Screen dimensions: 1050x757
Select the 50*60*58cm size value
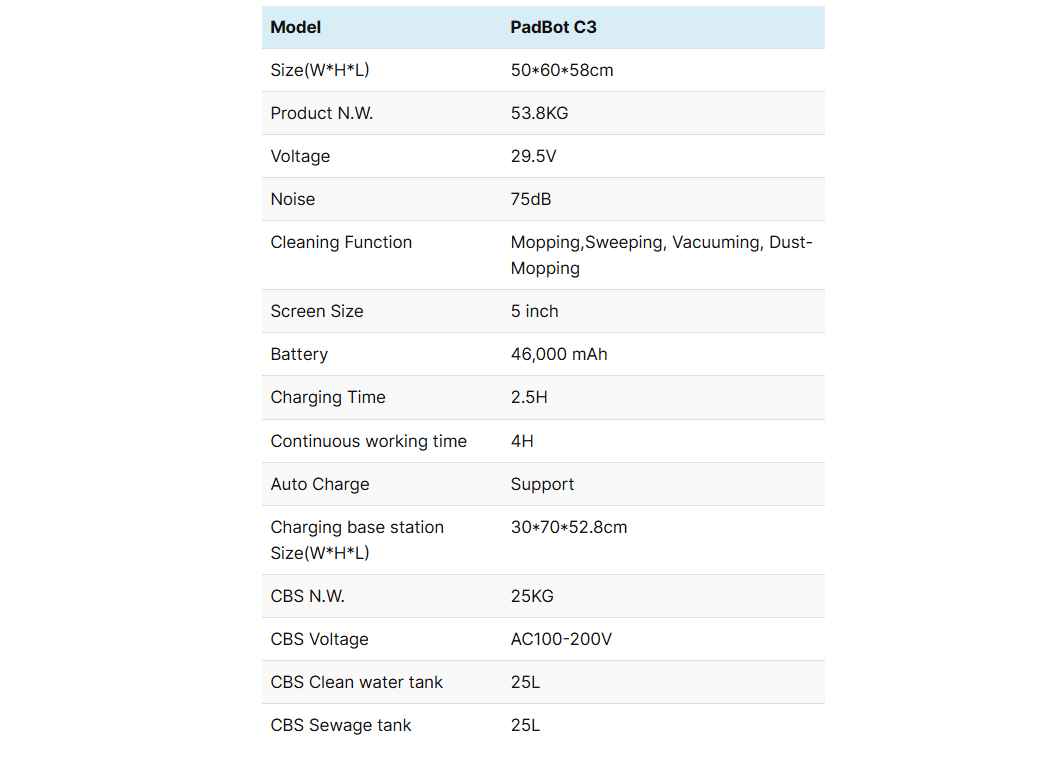pyautogui.click(x=562, y=70)
